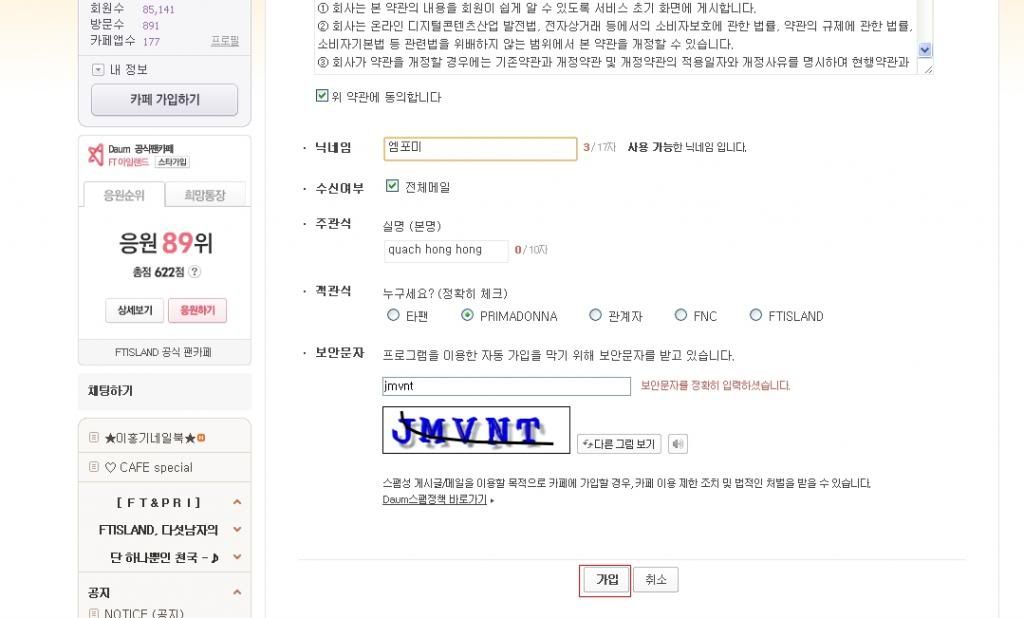The width and height of the screenshot is (1024, 618).
Task: Click the Daum 공식팬카페 logo icon
Action: tap(96, 155)
